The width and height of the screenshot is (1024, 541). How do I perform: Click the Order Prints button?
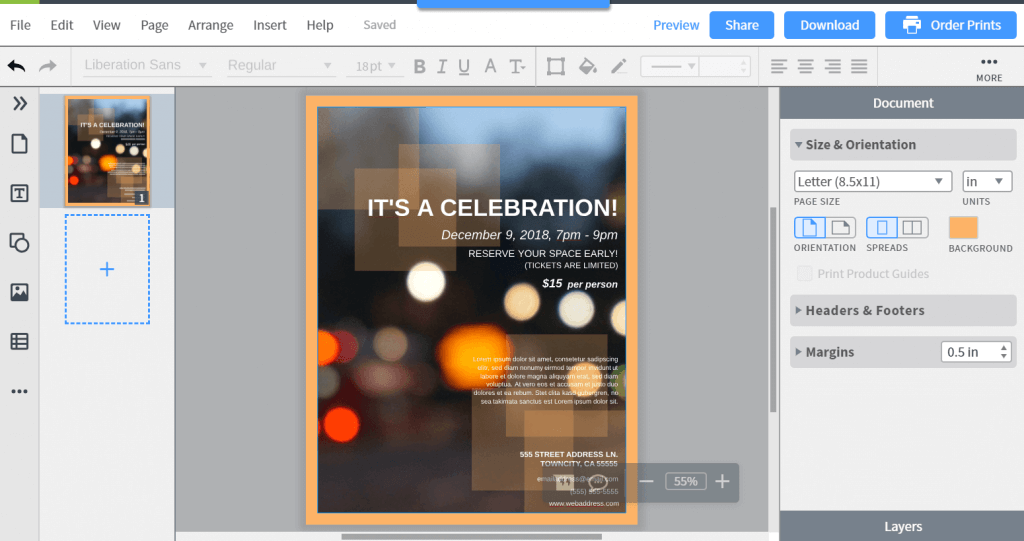(x=951, y=25)
